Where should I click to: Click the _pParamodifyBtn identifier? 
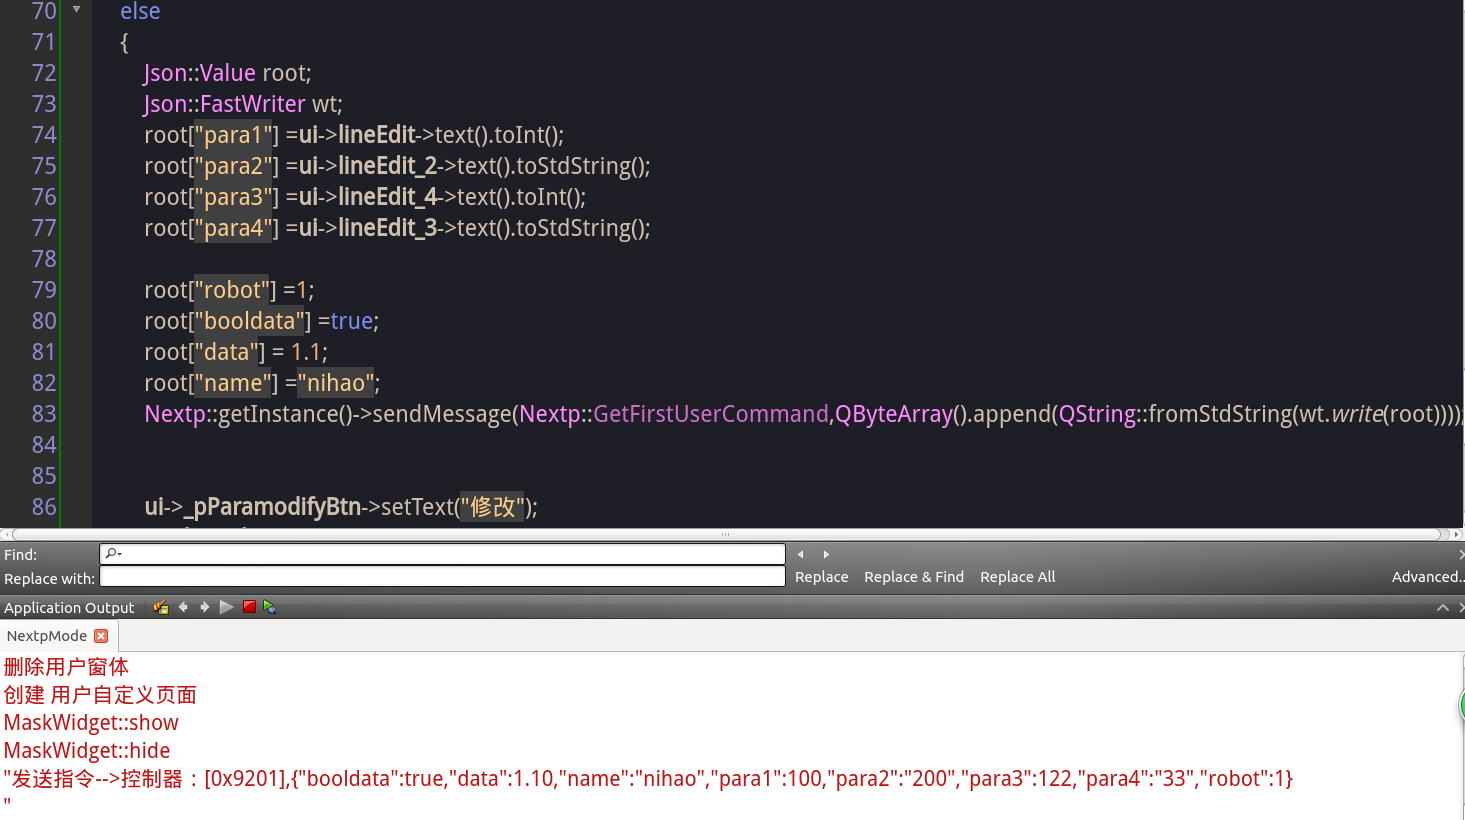pyautogui.click(x=272, y=507)
